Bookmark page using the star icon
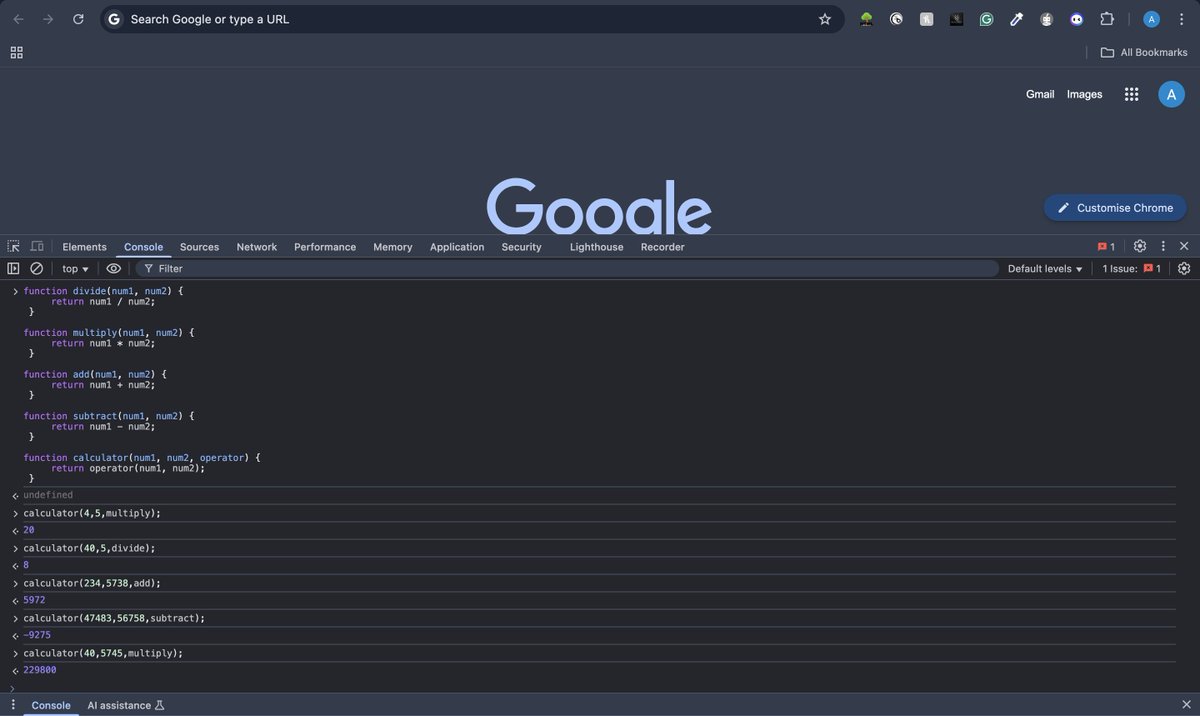 pos(825,19)
